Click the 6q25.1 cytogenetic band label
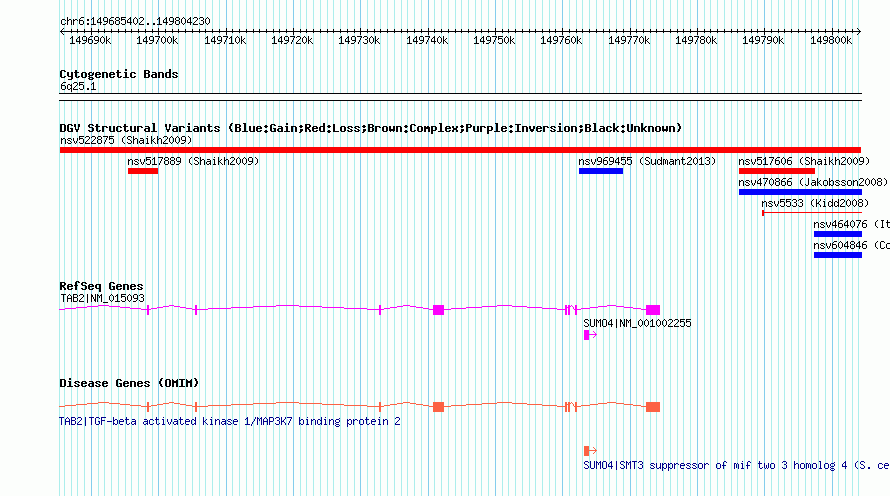Screen dimensions: 890x496 [x=78, y=86]
